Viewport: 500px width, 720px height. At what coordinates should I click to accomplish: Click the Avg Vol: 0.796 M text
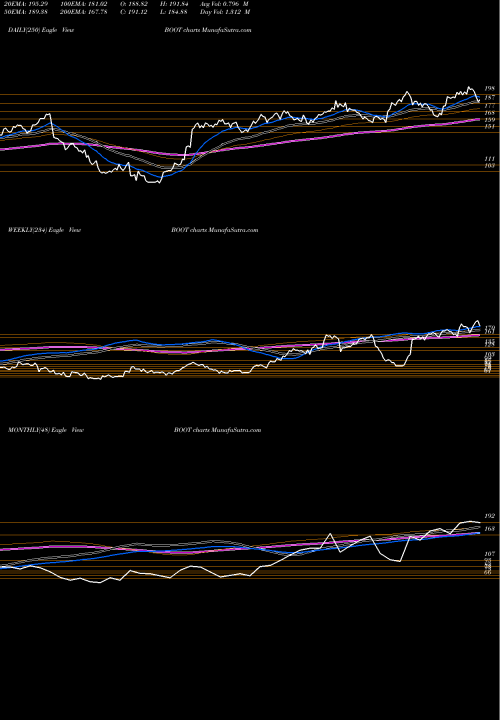[225, 4]
